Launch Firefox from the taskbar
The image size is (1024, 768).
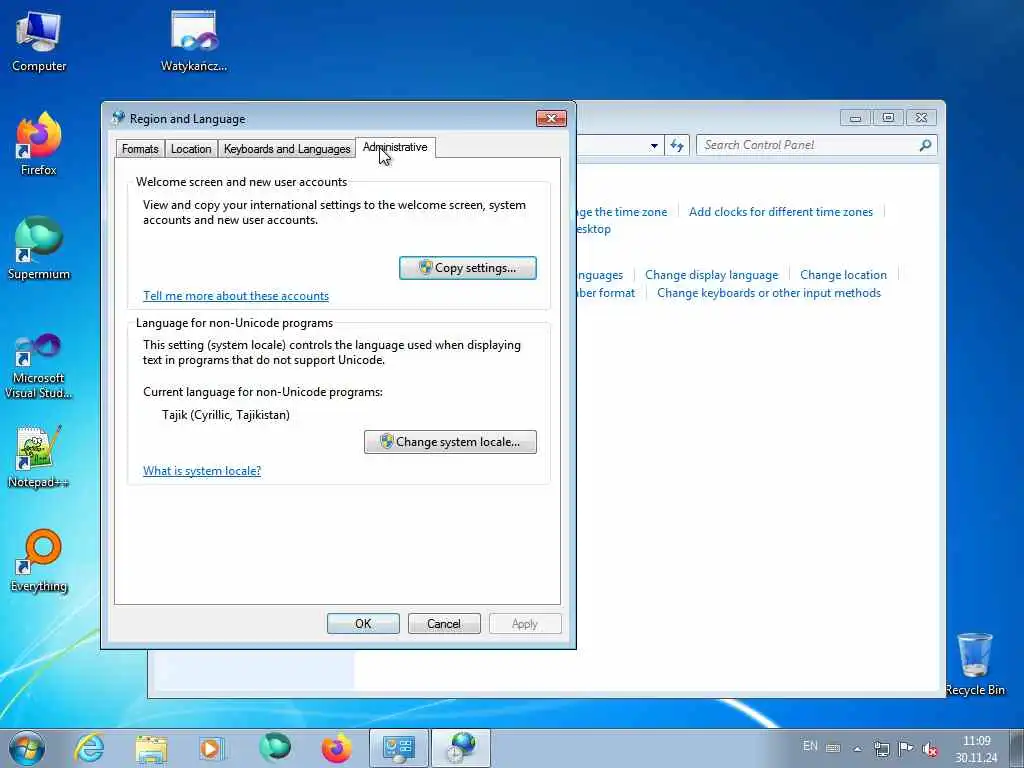[x=336, y=748]
